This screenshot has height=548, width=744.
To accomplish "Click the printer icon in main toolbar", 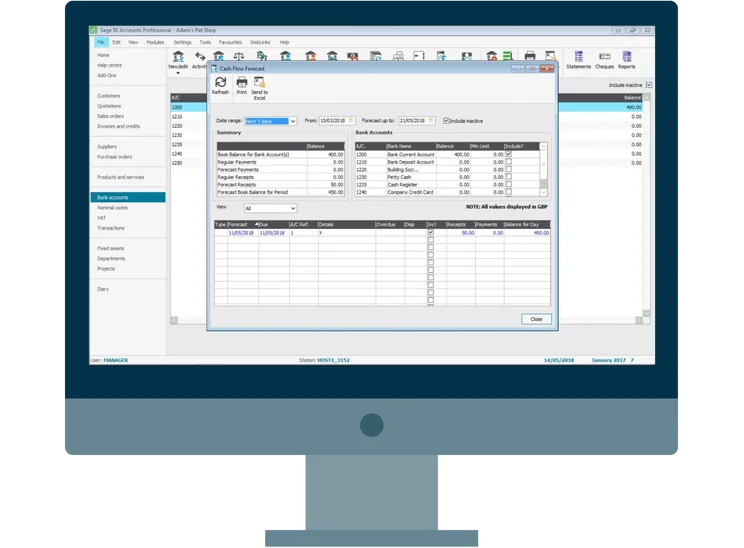I will (530, 56).
